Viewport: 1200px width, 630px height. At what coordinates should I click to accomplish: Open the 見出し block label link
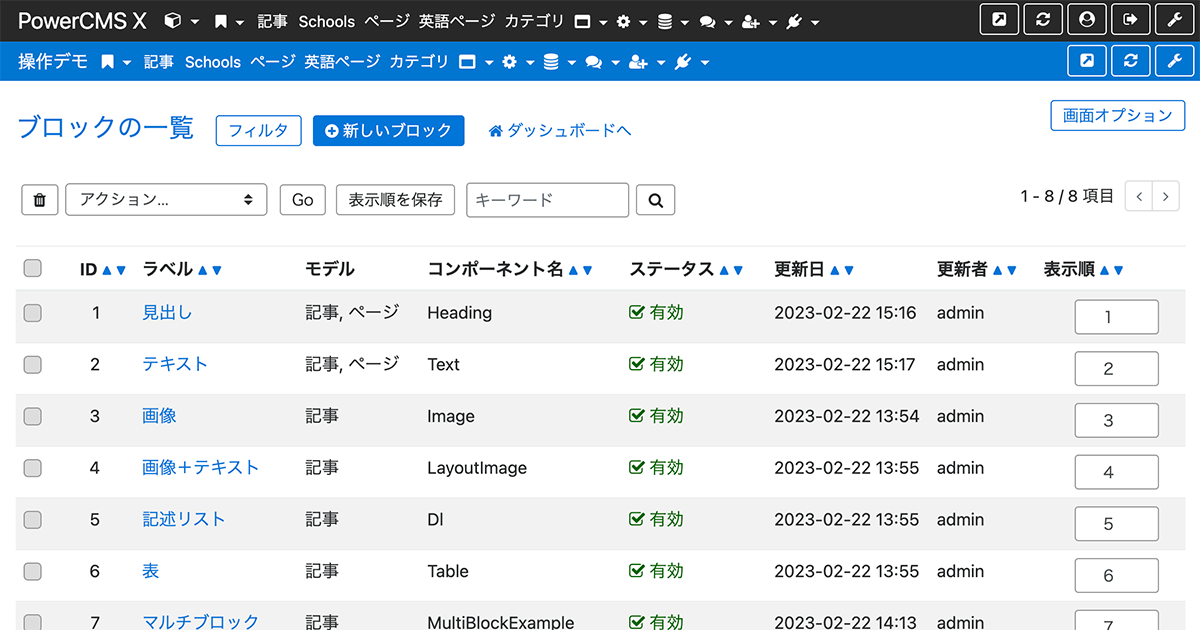(x=168, y=312)
